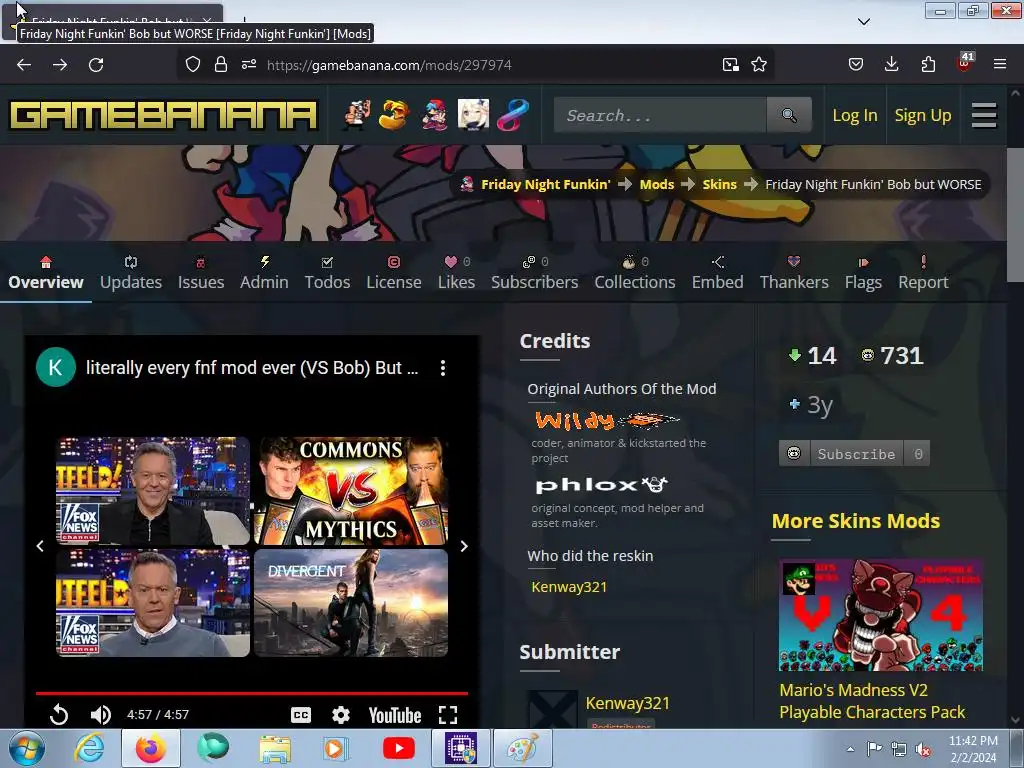Viewport: 1024px width, 768px height.
Task: Open the License tab
Action: click(394, 273)
